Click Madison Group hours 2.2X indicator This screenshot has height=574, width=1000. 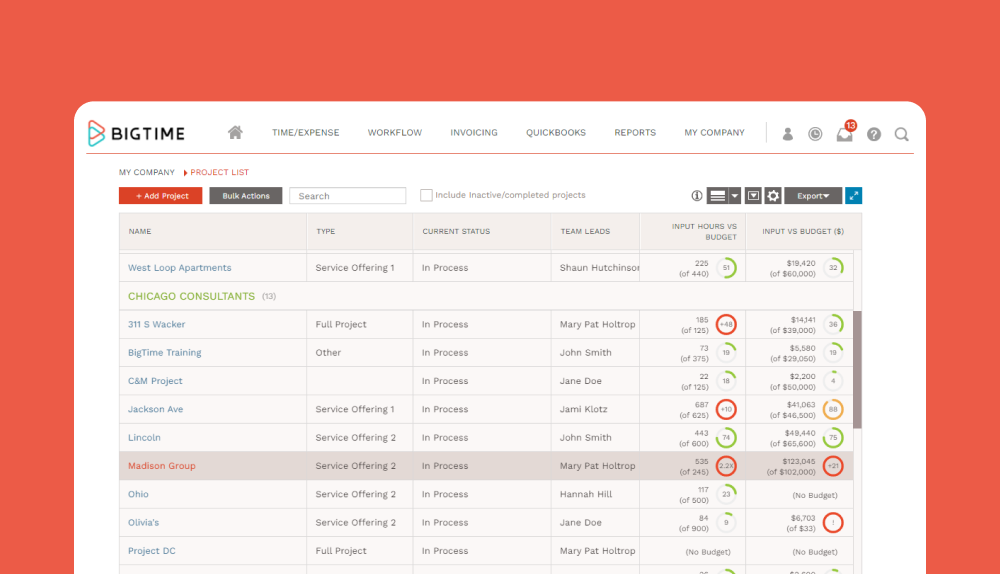pos(726,466)
